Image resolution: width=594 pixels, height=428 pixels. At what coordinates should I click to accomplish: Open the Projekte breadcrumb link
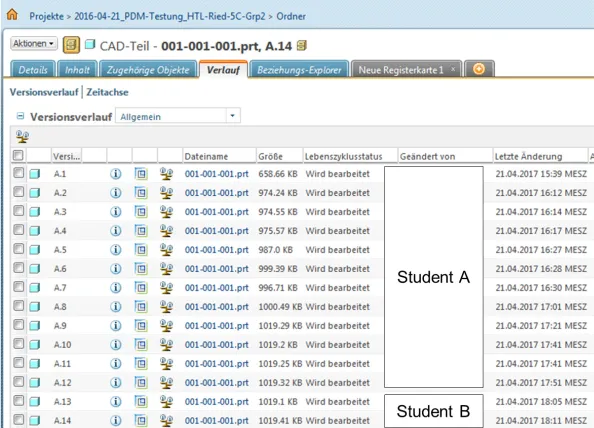(x=47, y=16)
